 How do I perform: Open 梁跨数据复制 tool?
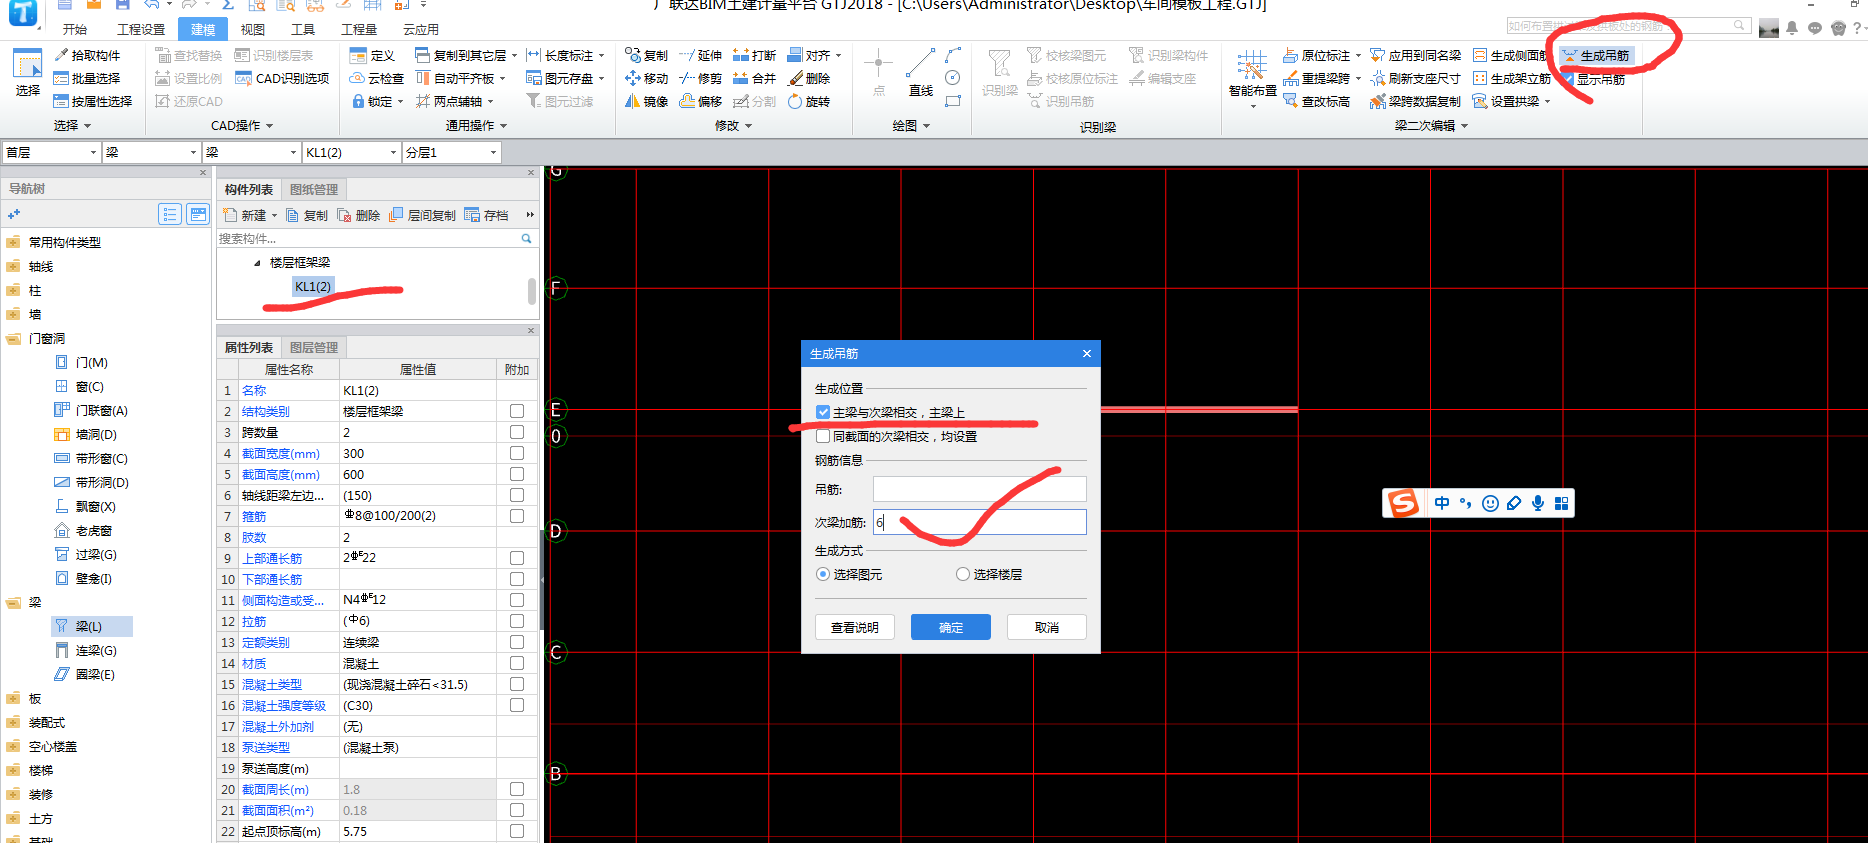click(x=1415, y=101)
